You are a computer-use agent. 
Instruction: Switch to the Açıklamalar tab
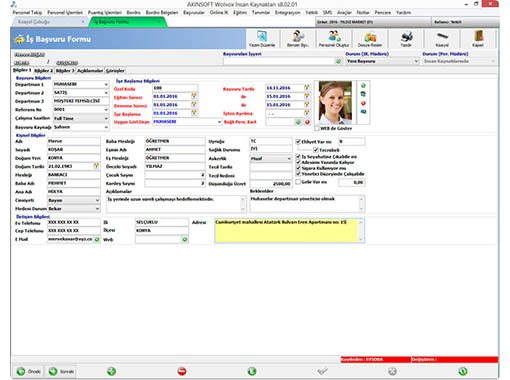pos(90,71)
